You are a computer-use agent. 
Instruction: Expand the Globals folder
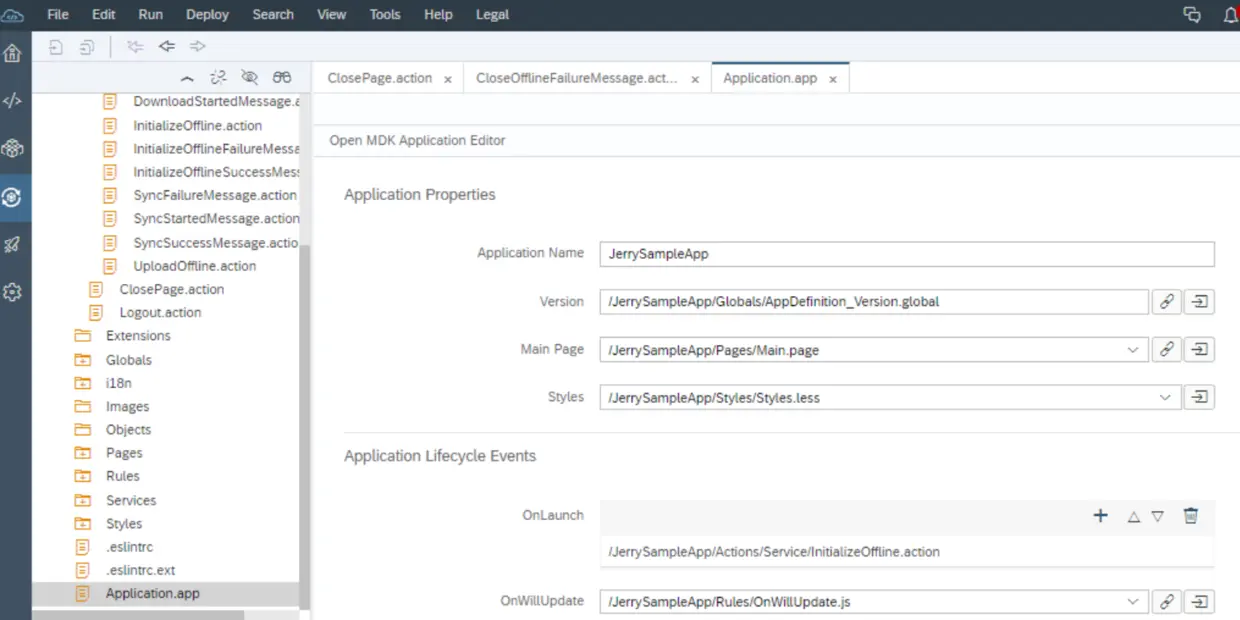129,360
